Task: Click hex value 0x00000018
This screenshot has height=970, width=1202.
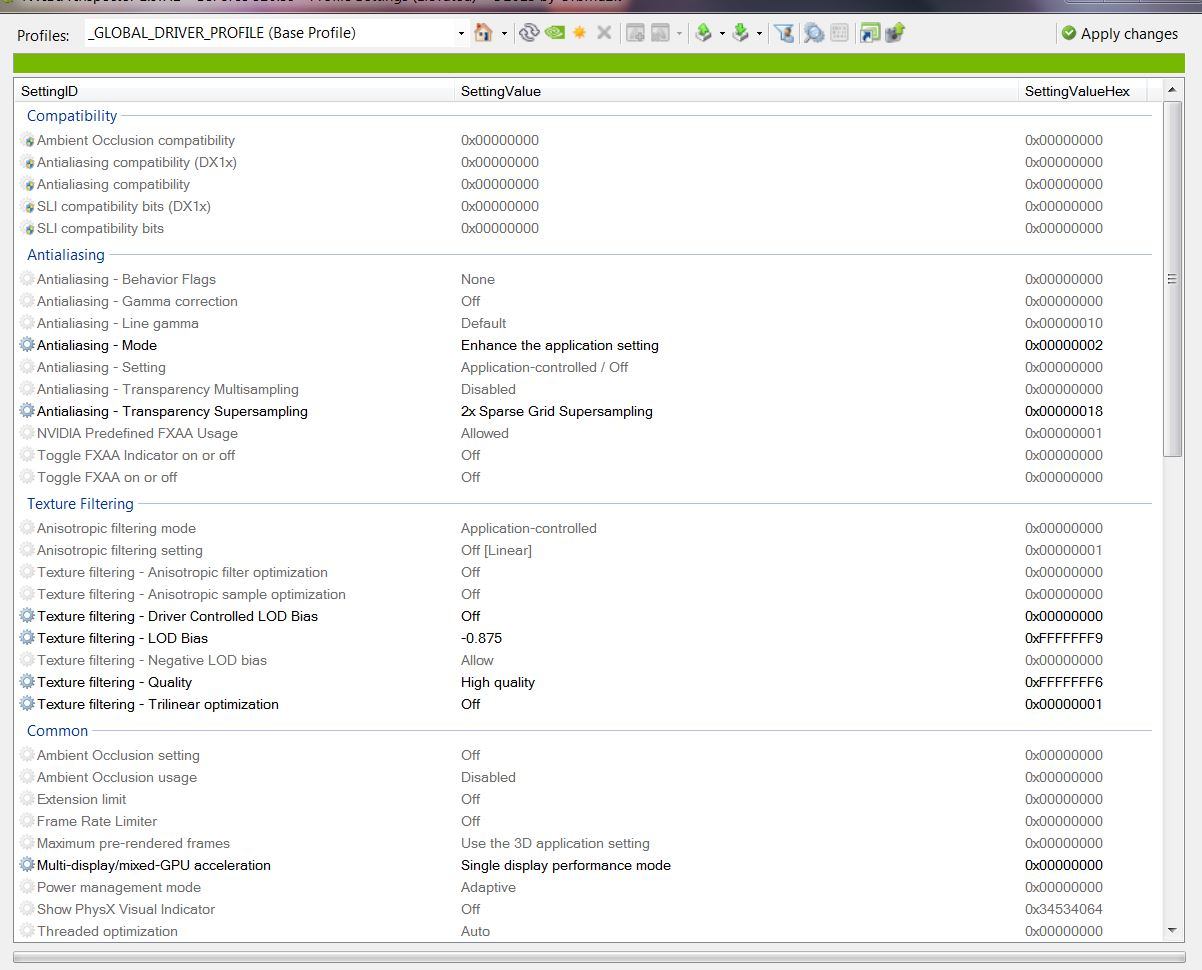Action: [1064, 411]
